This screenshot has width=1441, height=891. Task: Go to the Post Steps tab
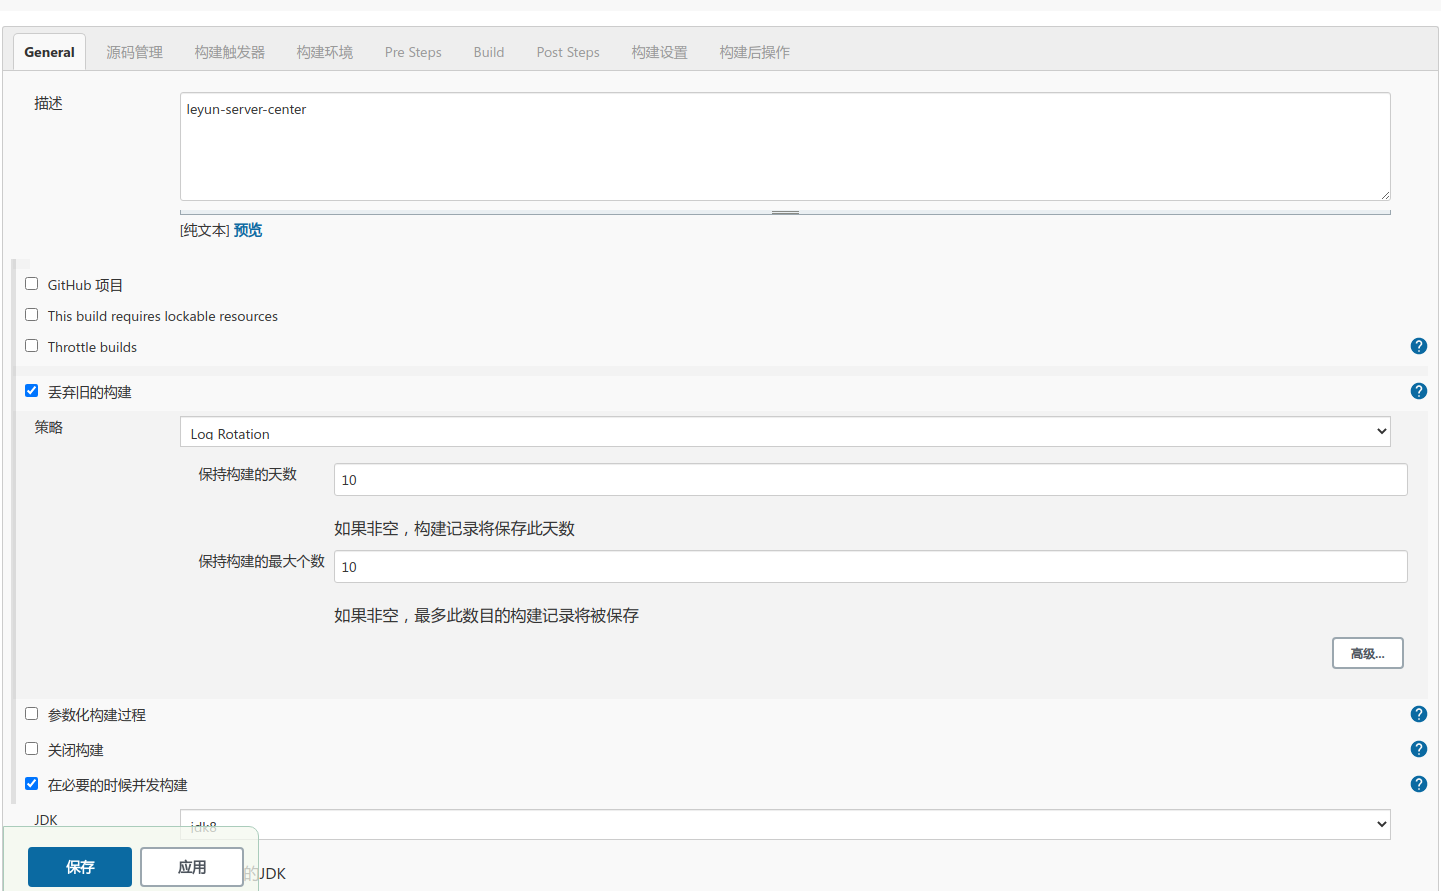click(568, 52)
